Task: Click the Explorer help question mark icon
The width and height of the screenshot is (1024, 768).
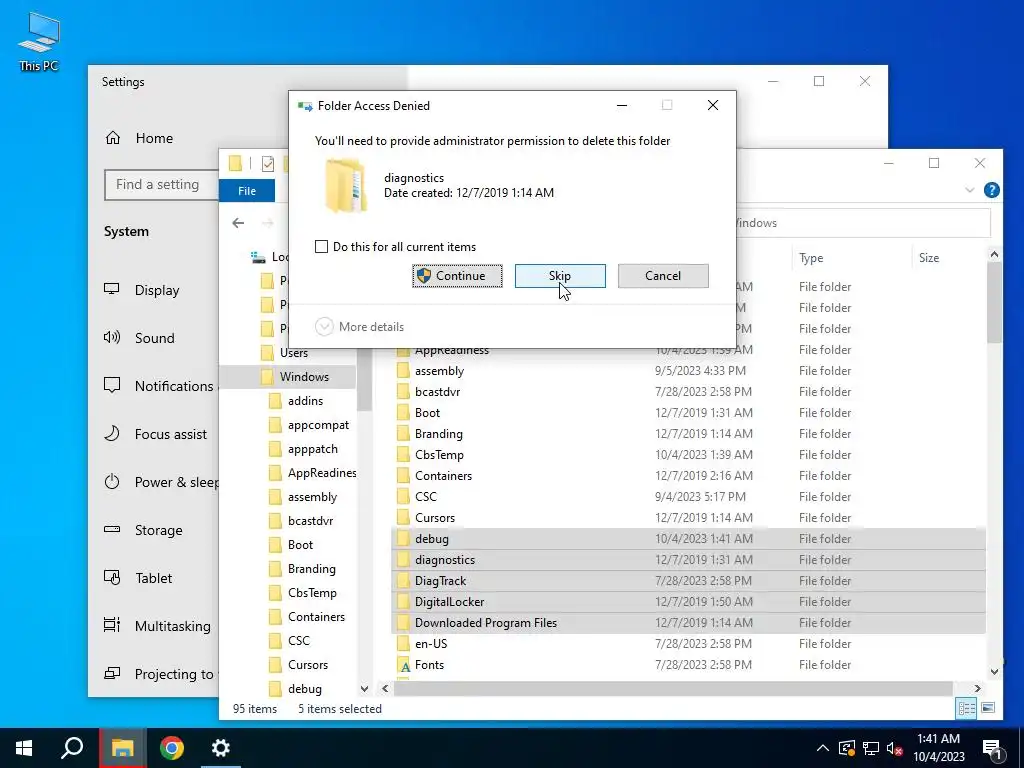Action: 991,190
